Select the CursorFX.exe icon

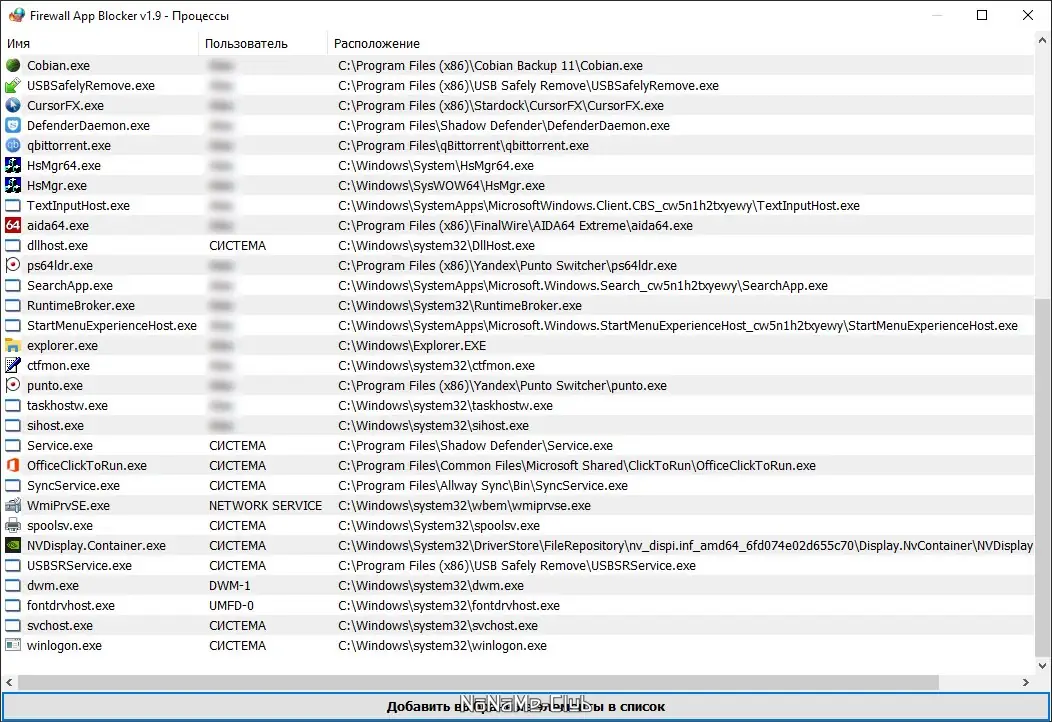tap(13, 105)
